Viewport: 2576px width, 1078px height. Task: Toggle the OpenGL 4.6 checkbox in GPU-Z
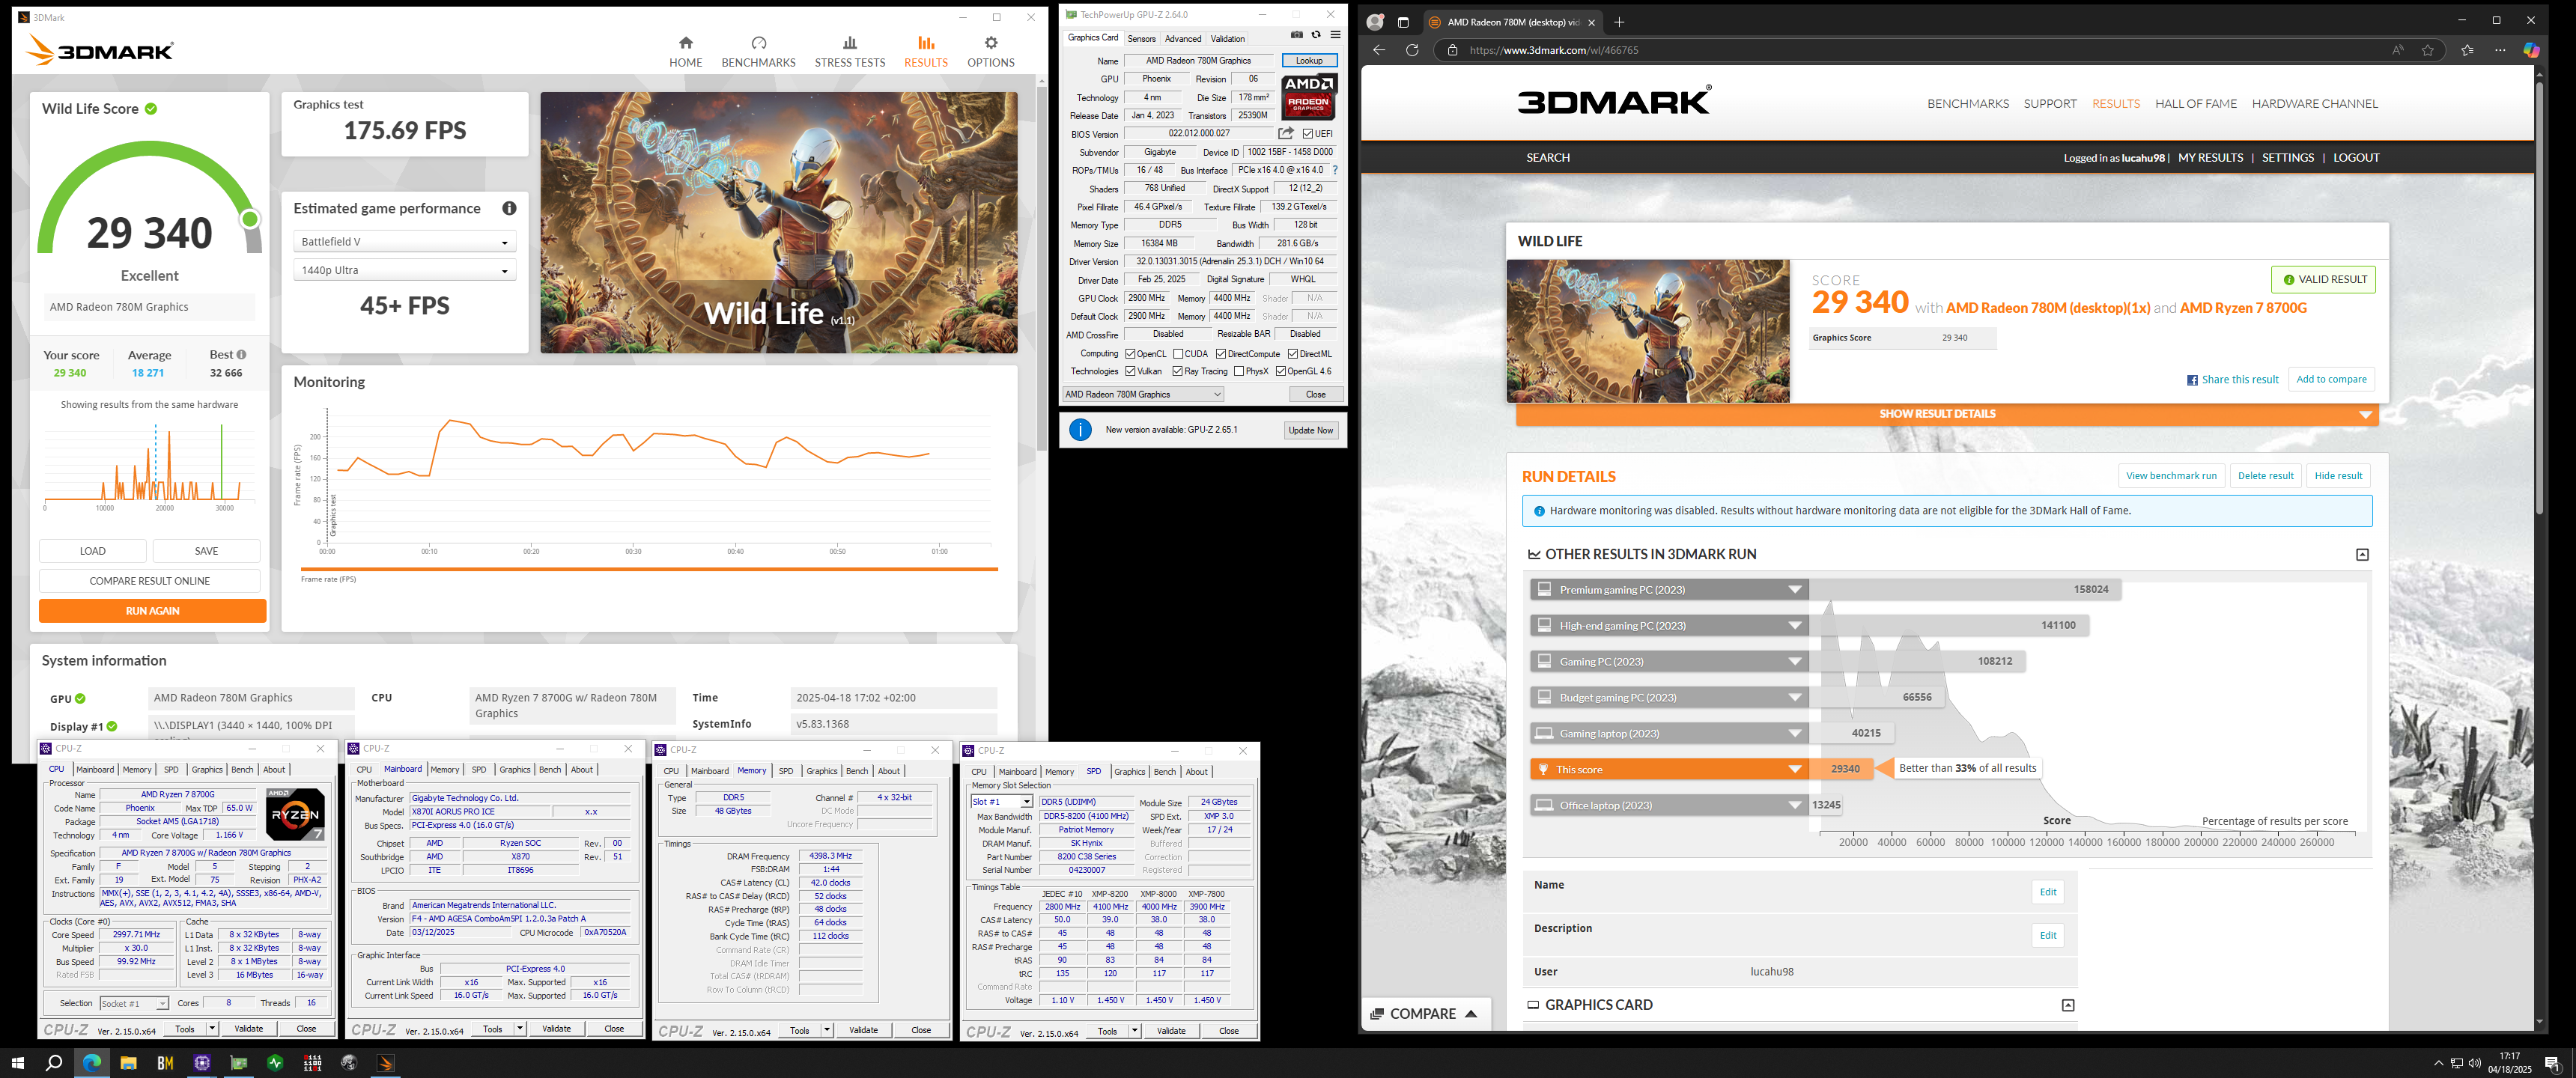click(x=1281, y=371)
